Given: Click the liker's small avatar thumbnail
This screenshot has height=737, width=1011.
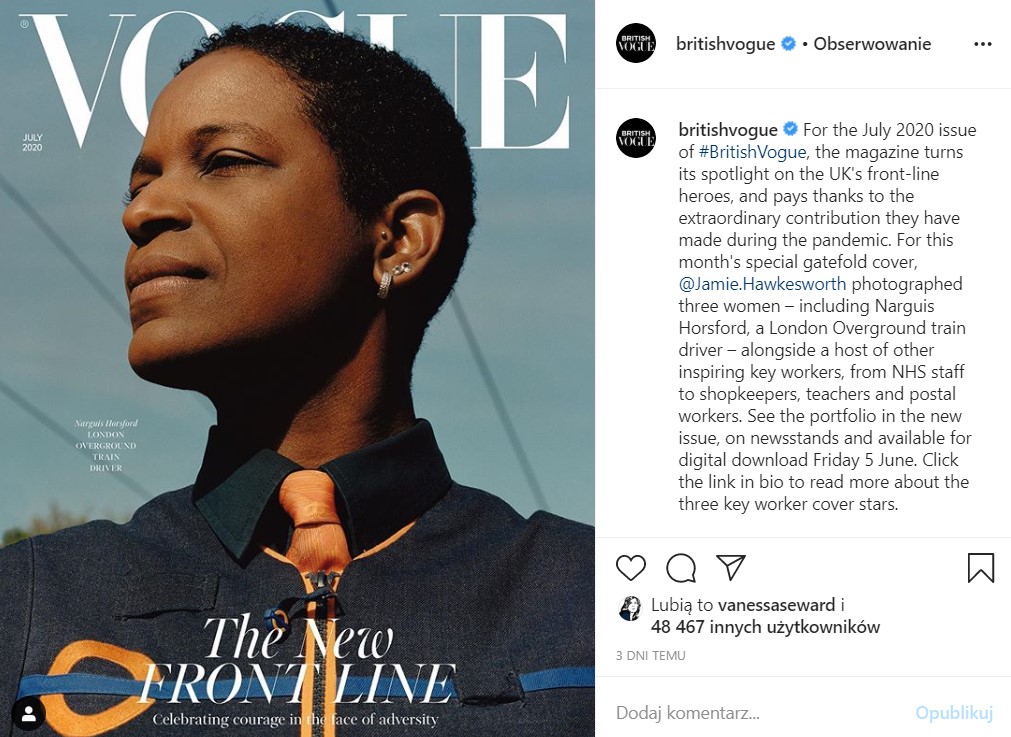Looking at the screenshot, I should [629, 608].
